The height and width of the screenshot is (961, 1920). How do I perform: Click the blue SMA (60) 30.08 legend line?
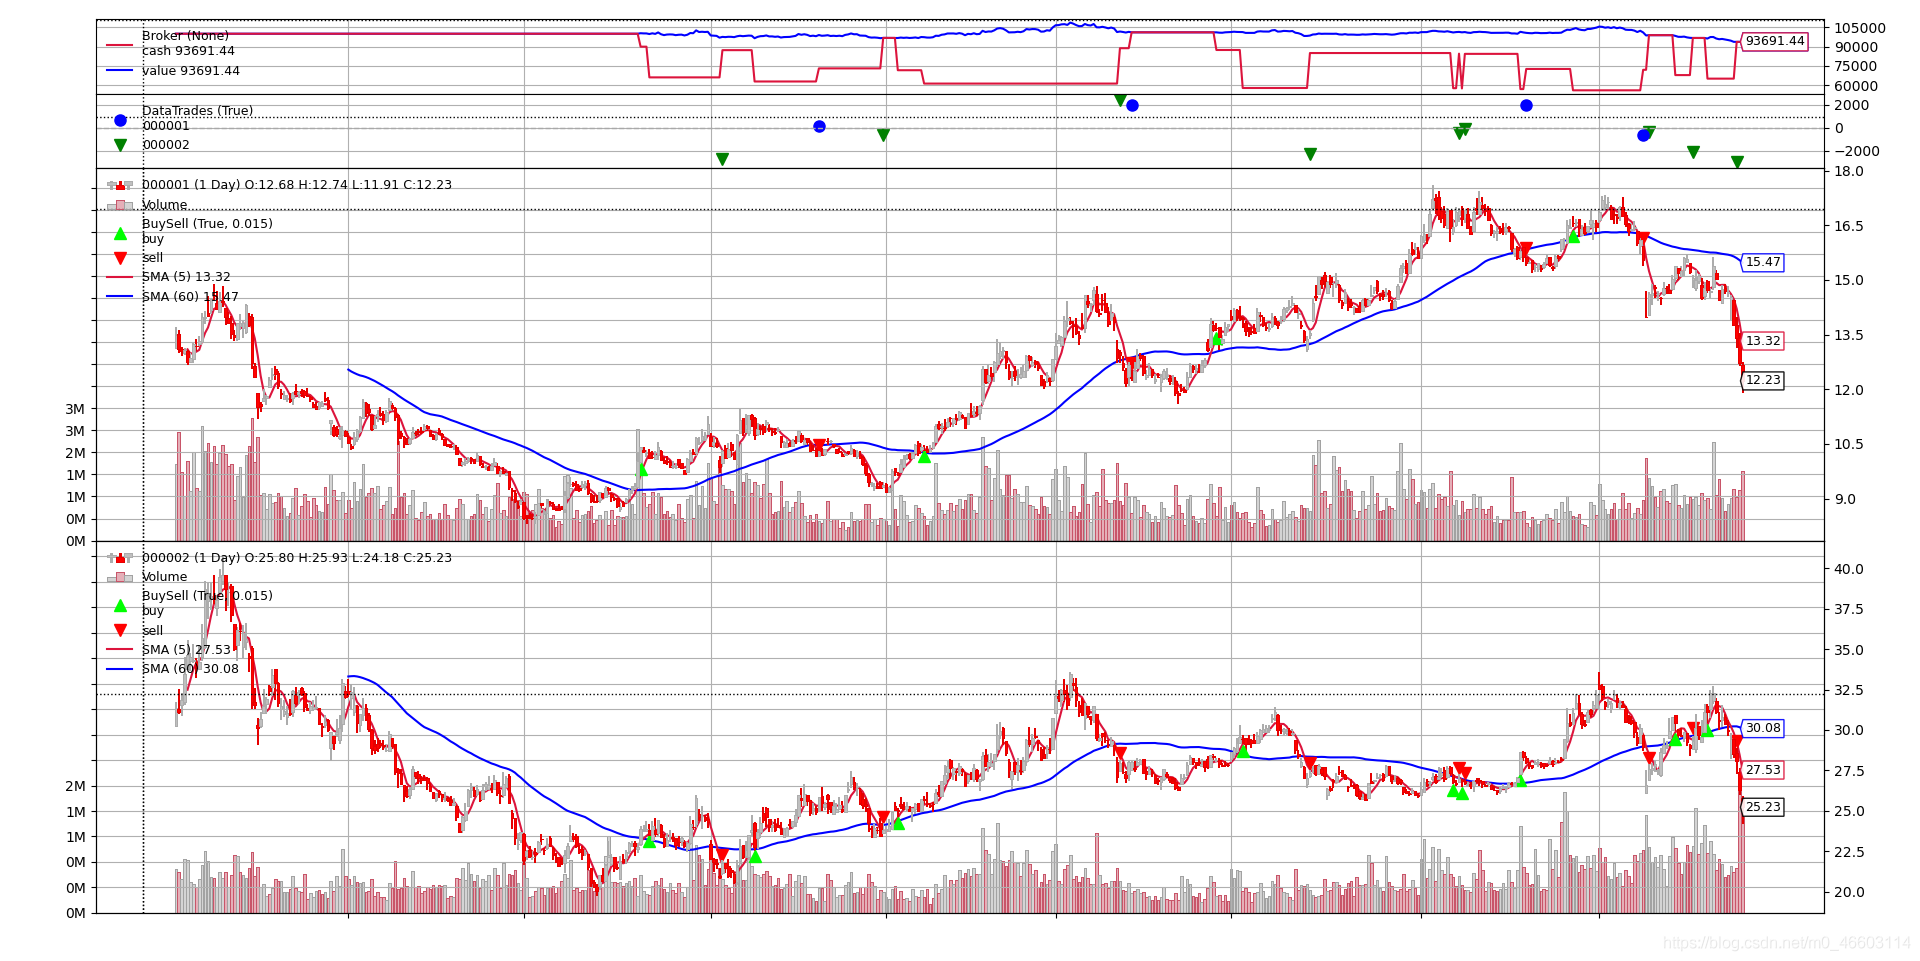click(x=120, y=669)
